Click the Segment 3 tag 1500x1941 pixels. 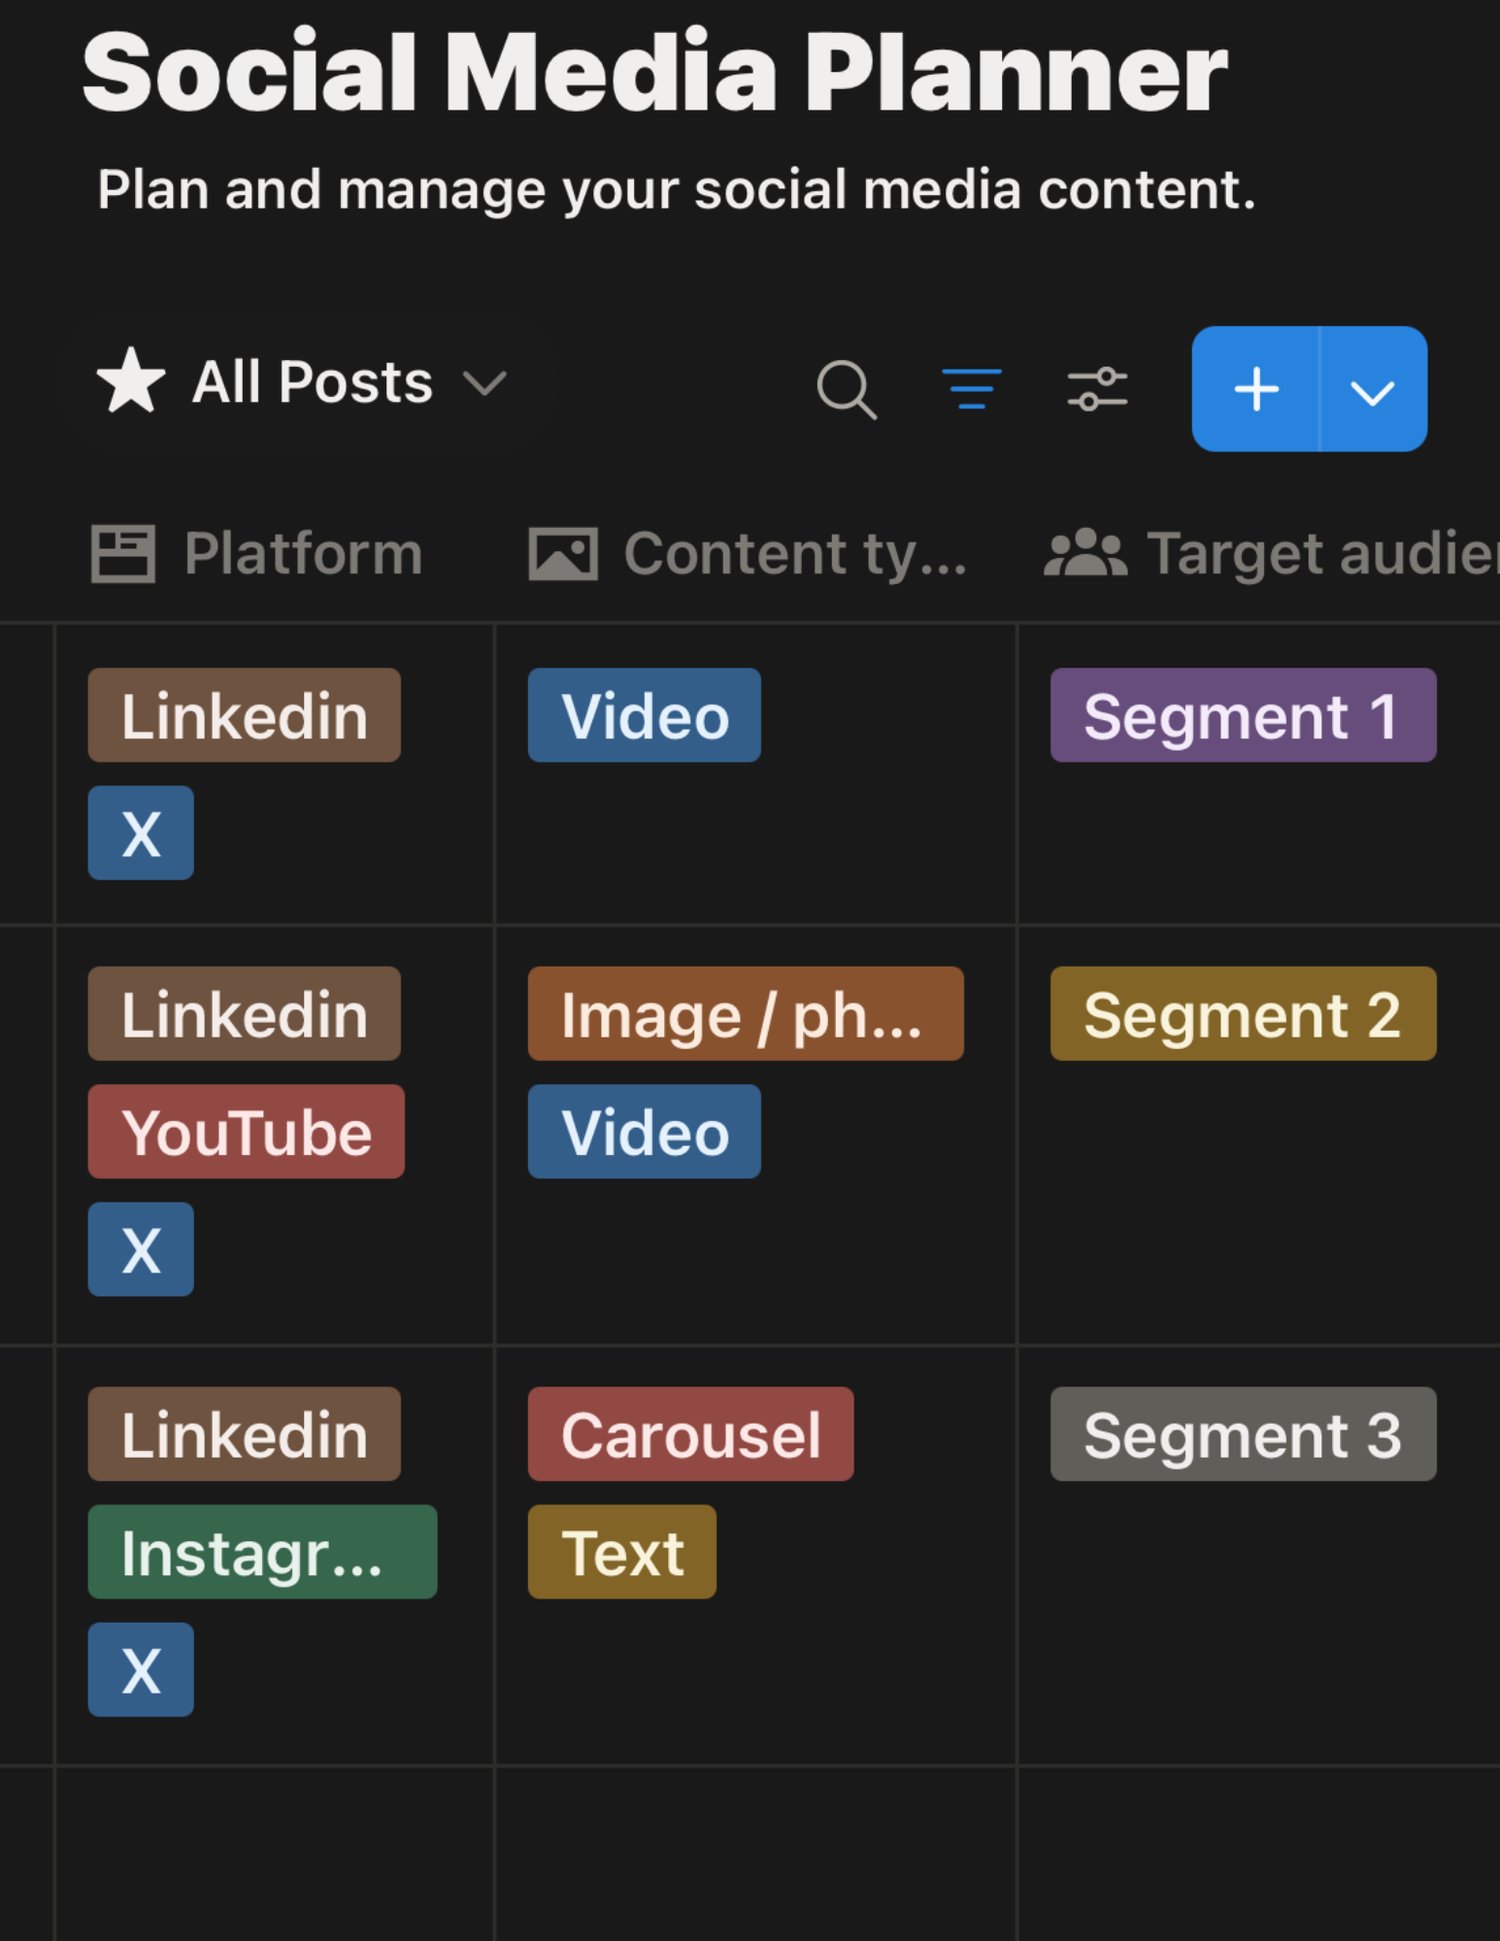1243,1434
